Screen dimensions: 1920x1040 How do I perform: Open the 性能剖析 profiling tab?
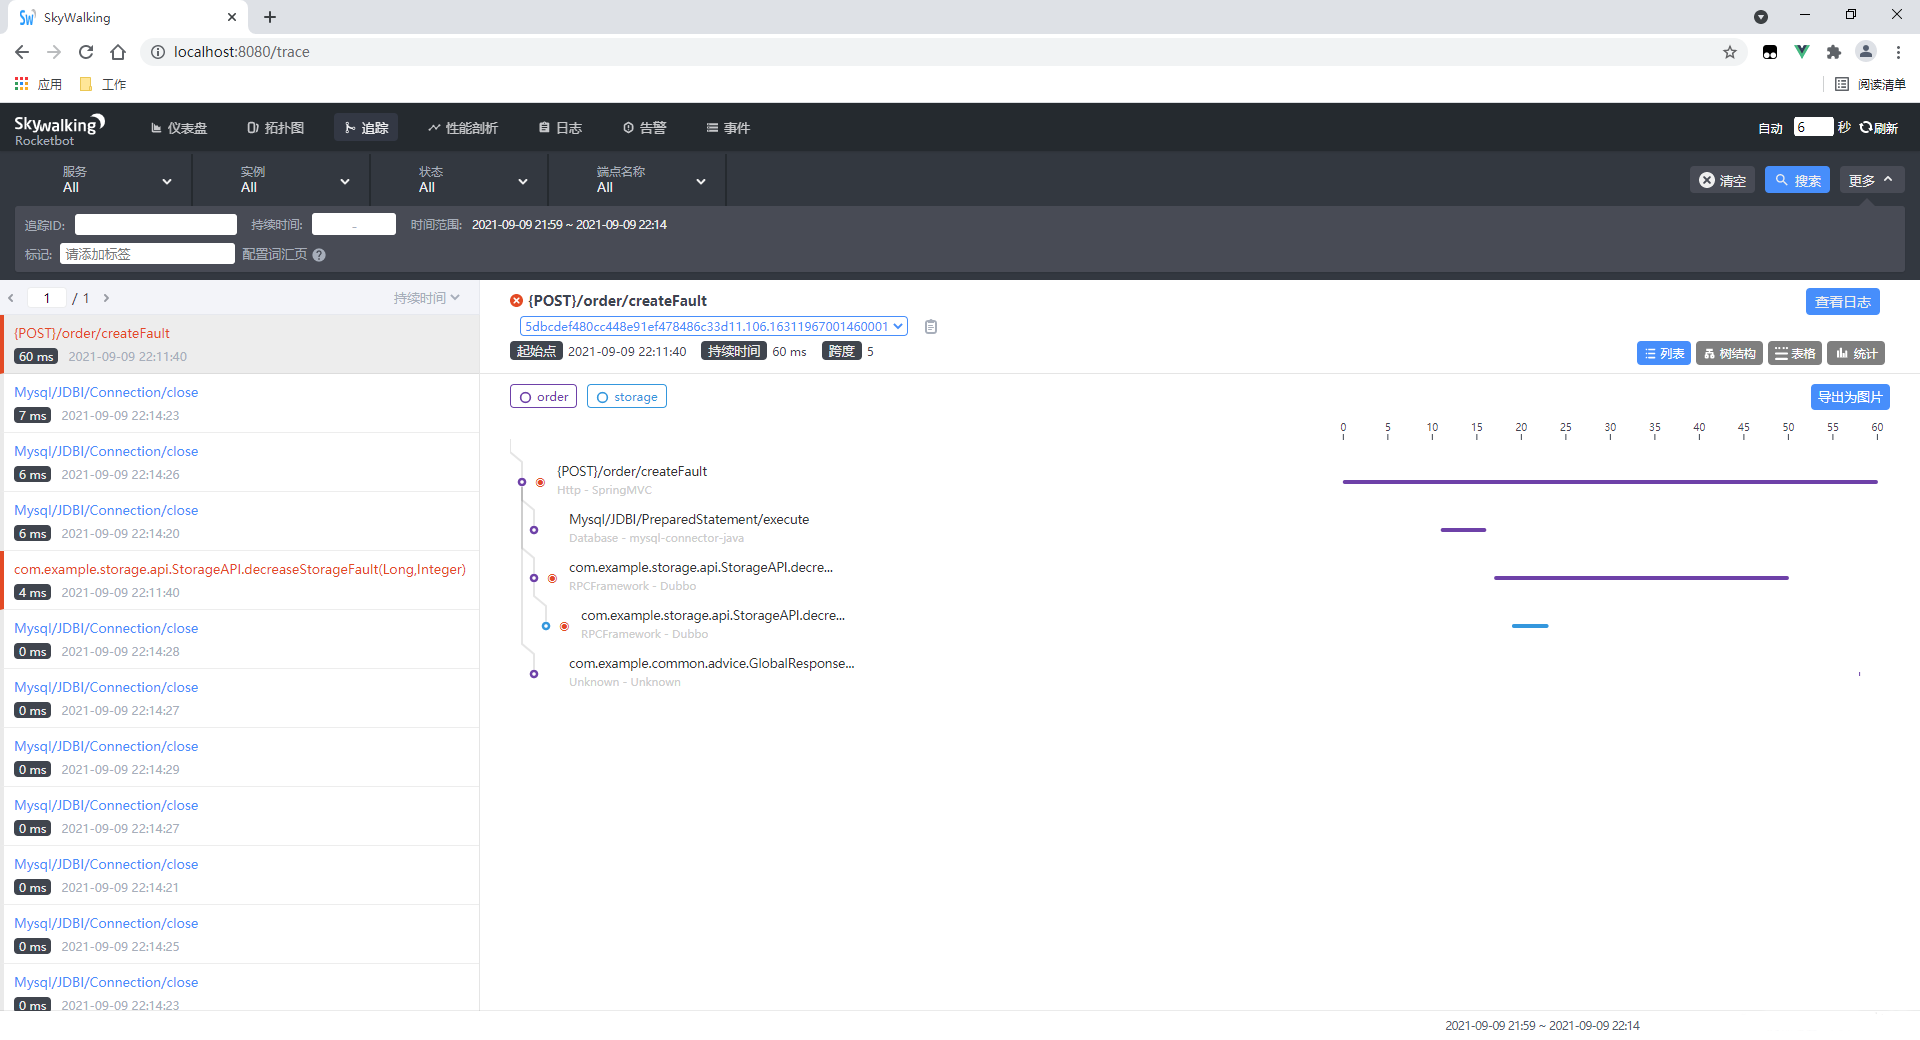[463, 128]
